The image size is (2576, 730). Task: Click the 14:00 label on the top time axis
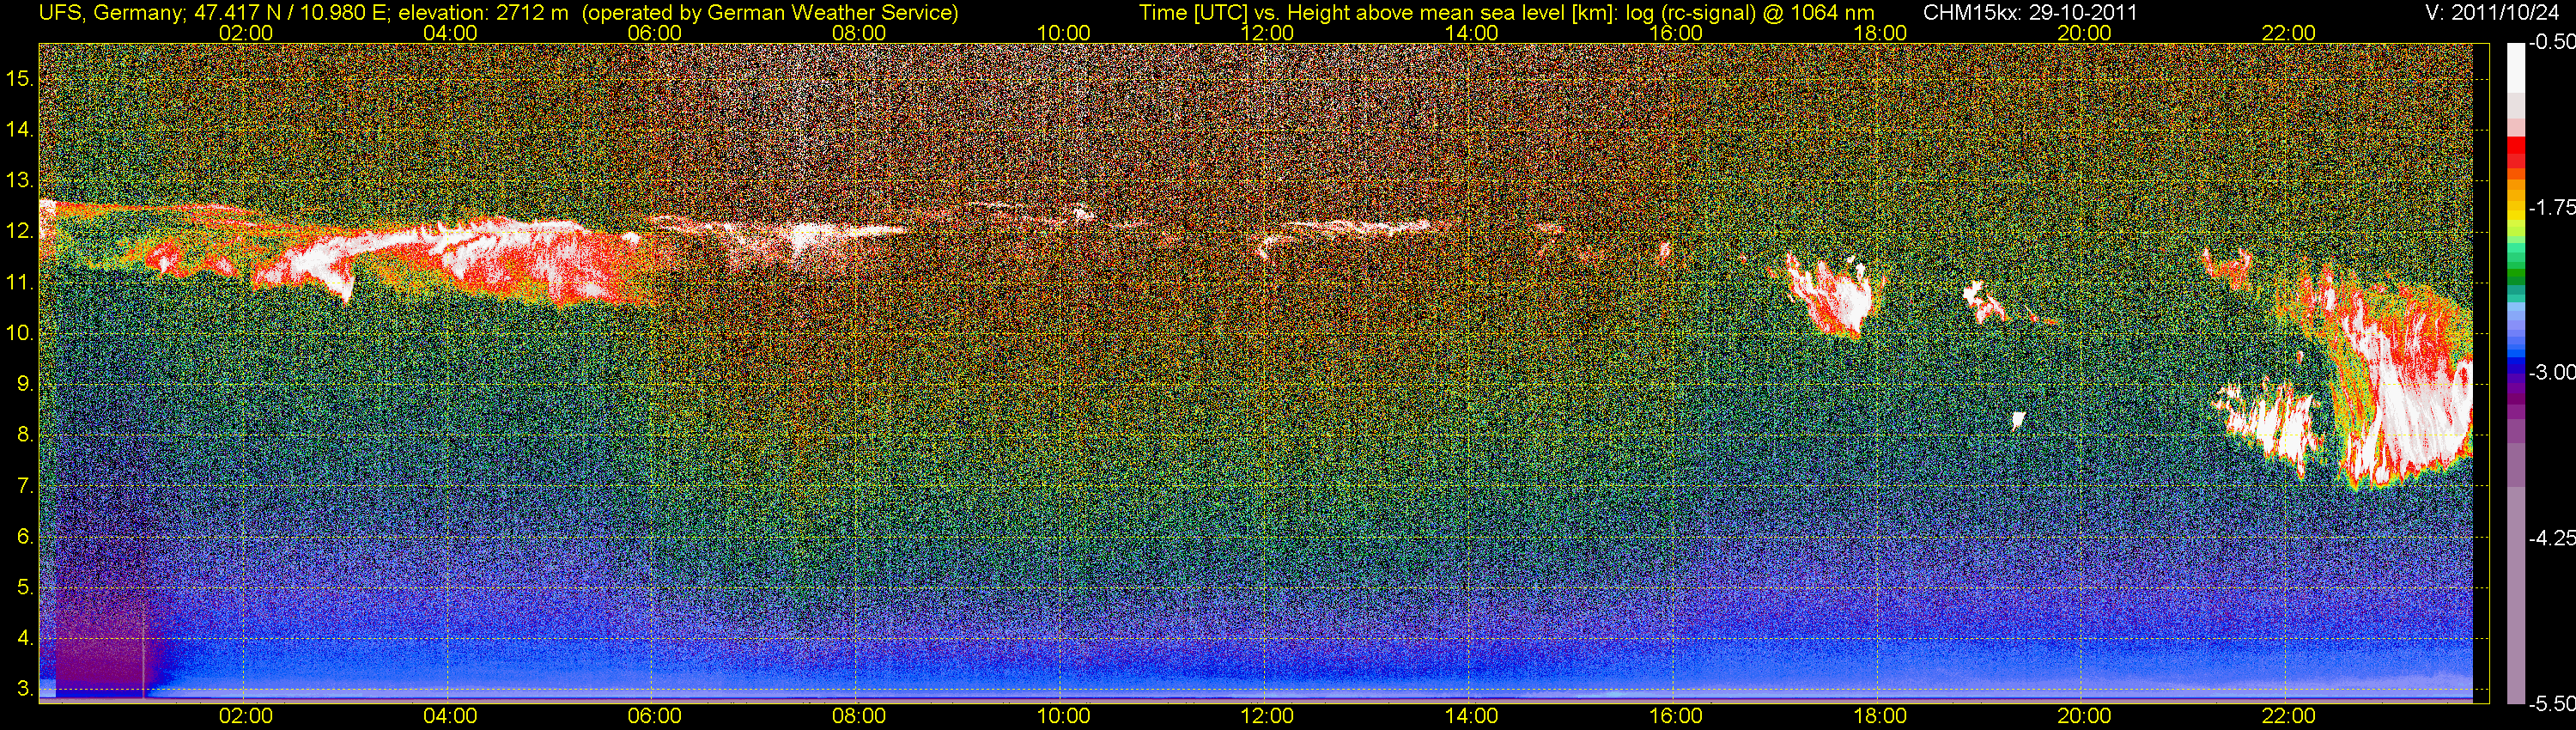click(1472, 33)
